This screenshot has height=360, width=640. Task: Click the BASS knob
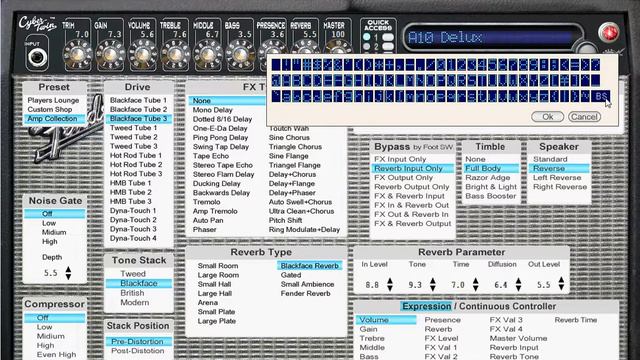click(240, 56)
